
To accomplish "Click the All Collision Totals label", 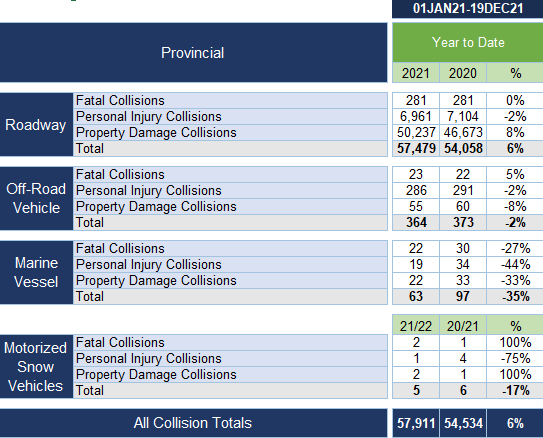I will pos(193,423).
